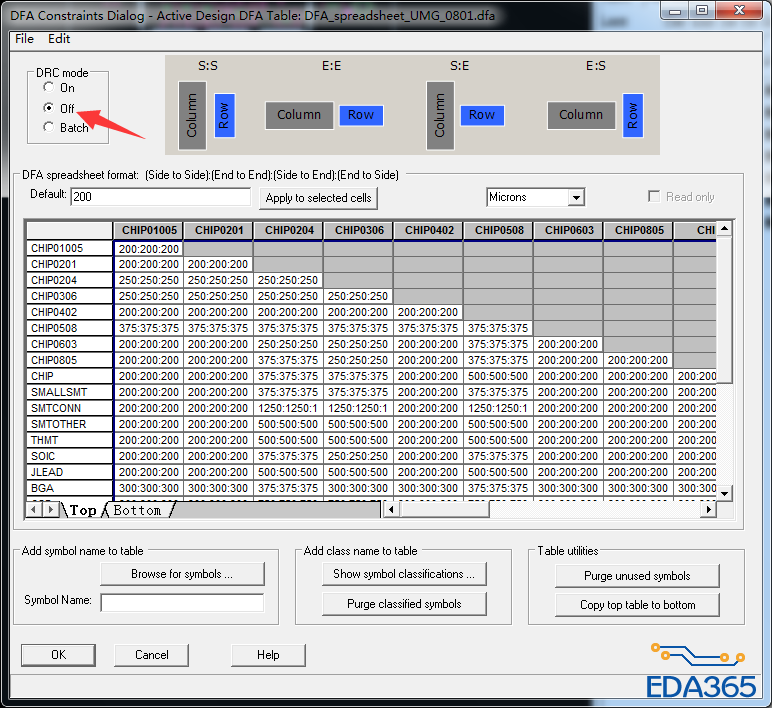772x708 pixels.
Task: Toggle the Read only checkbox
Action: (x=654, y=197)
